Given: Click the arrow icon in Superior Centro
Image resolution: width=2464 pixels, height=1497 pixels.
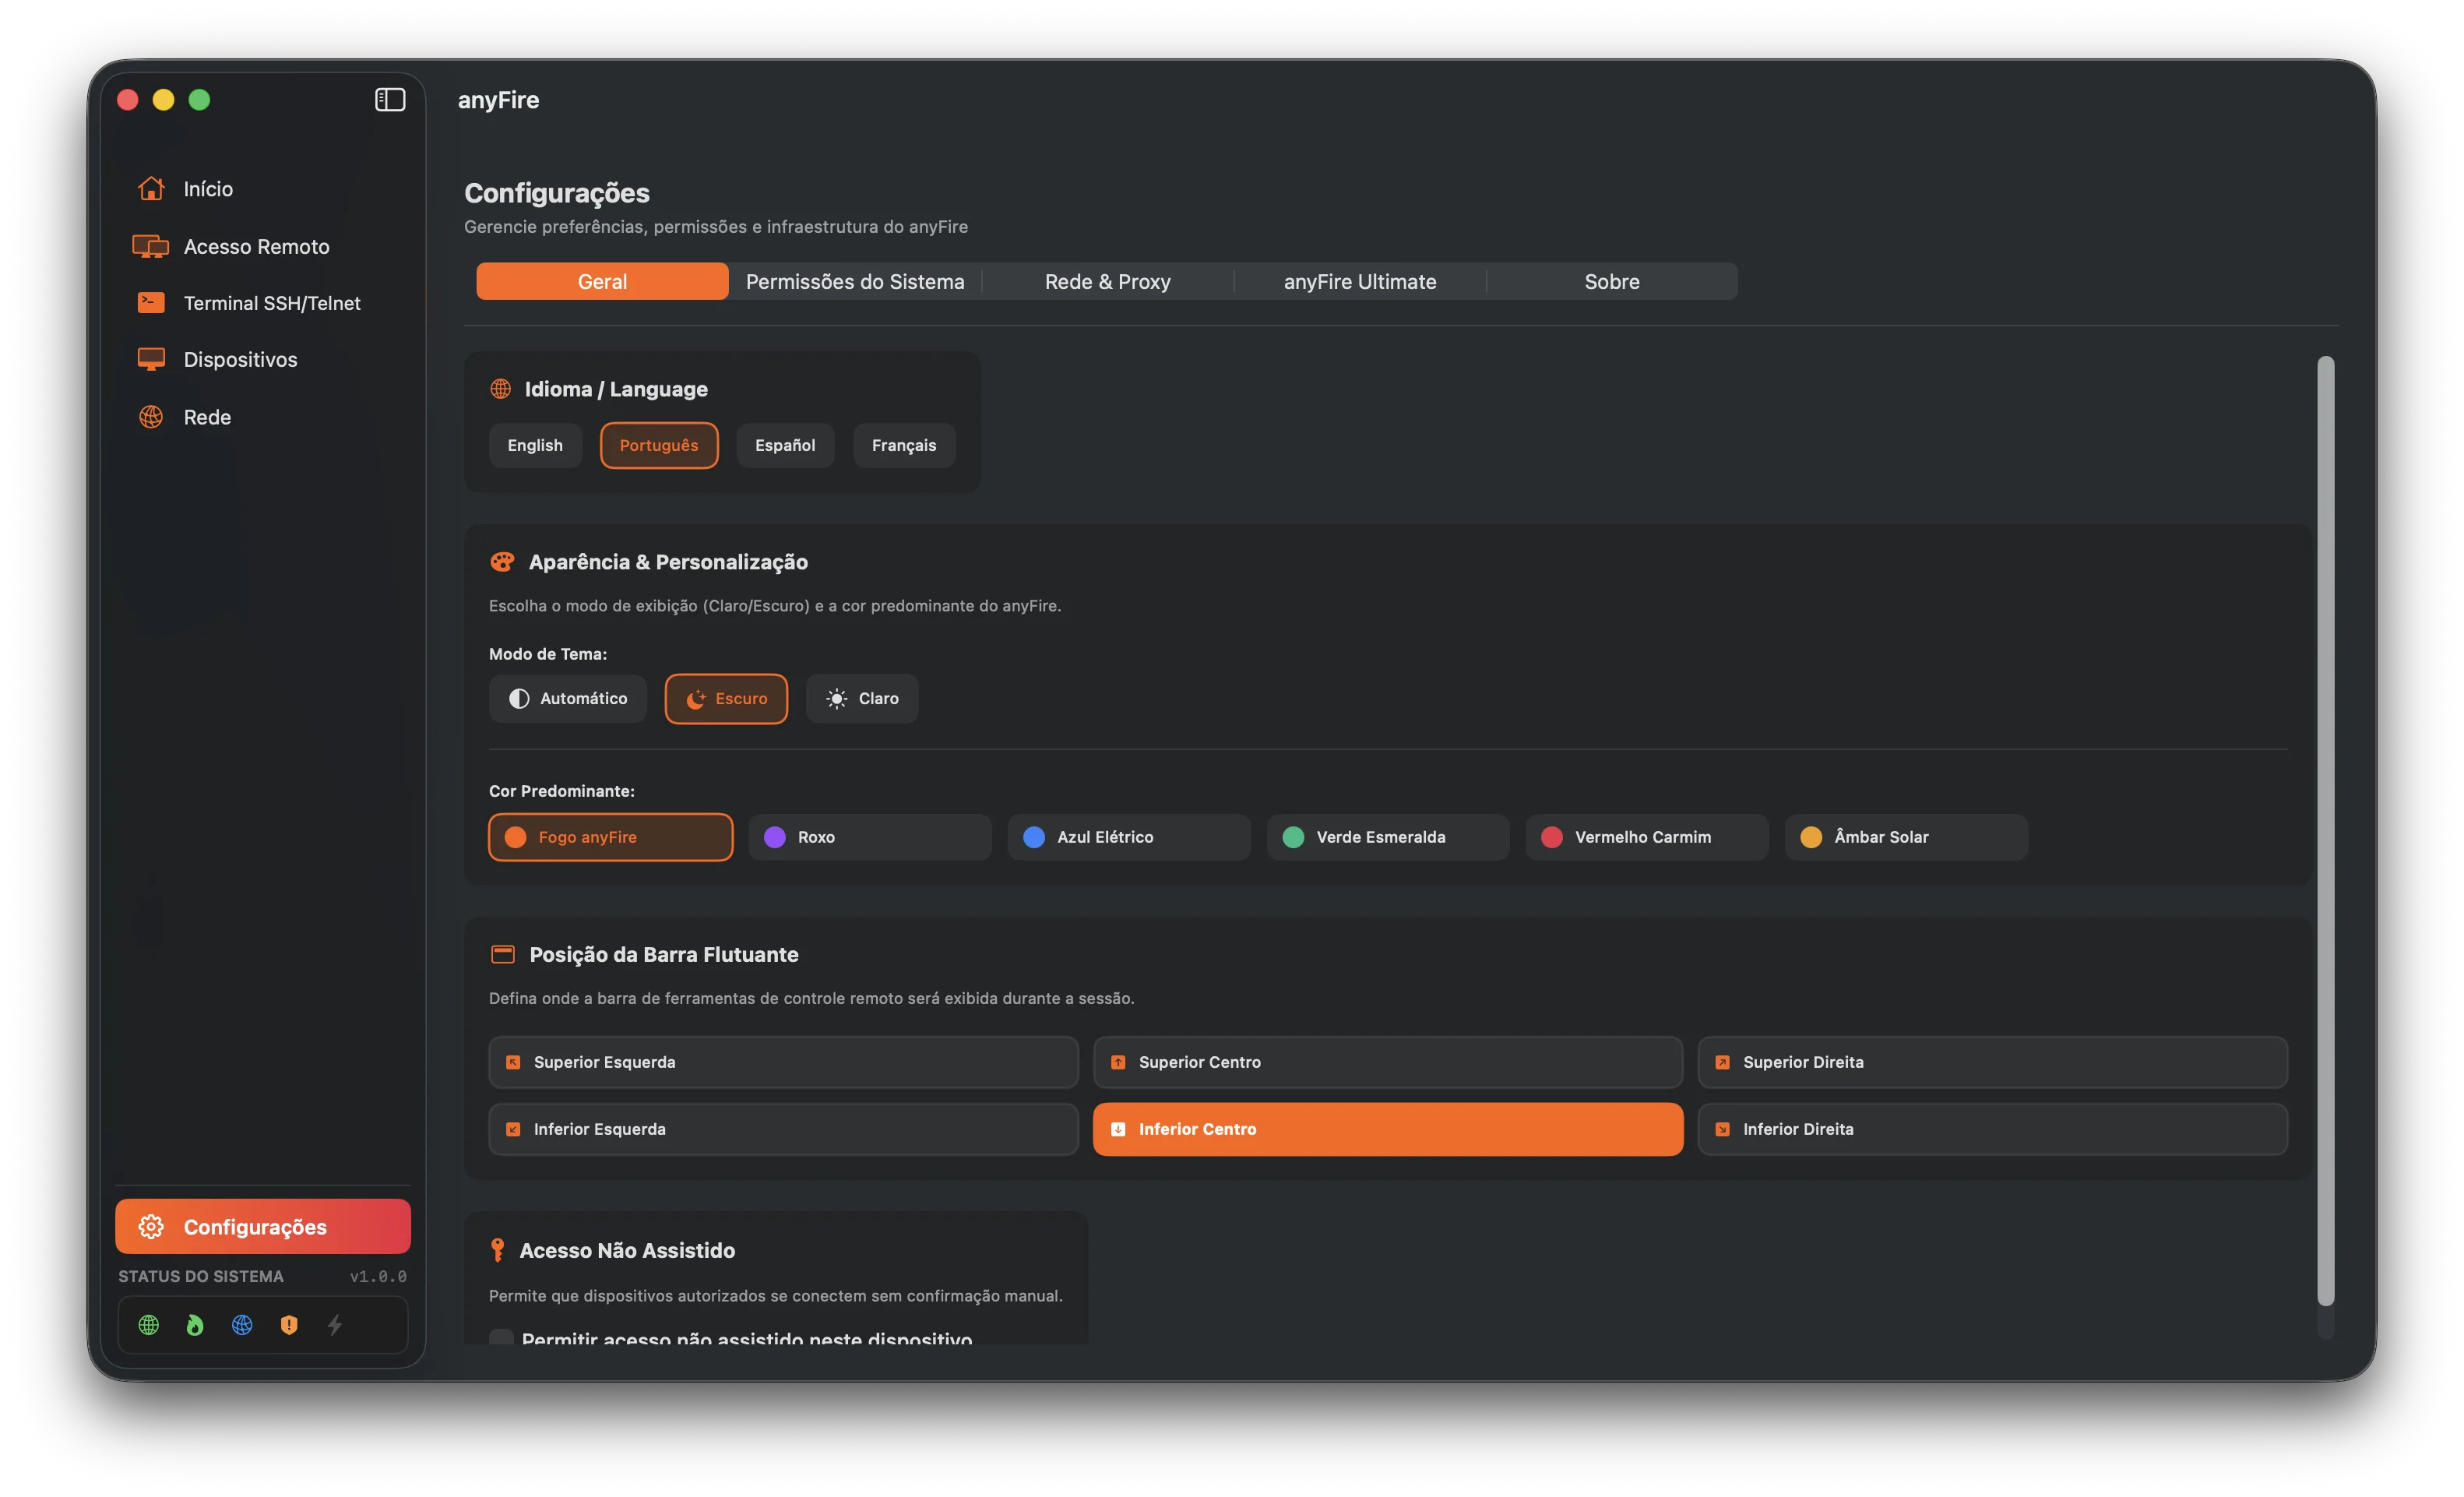Looking at the screenshot, I should [x=1118, y=1062].
